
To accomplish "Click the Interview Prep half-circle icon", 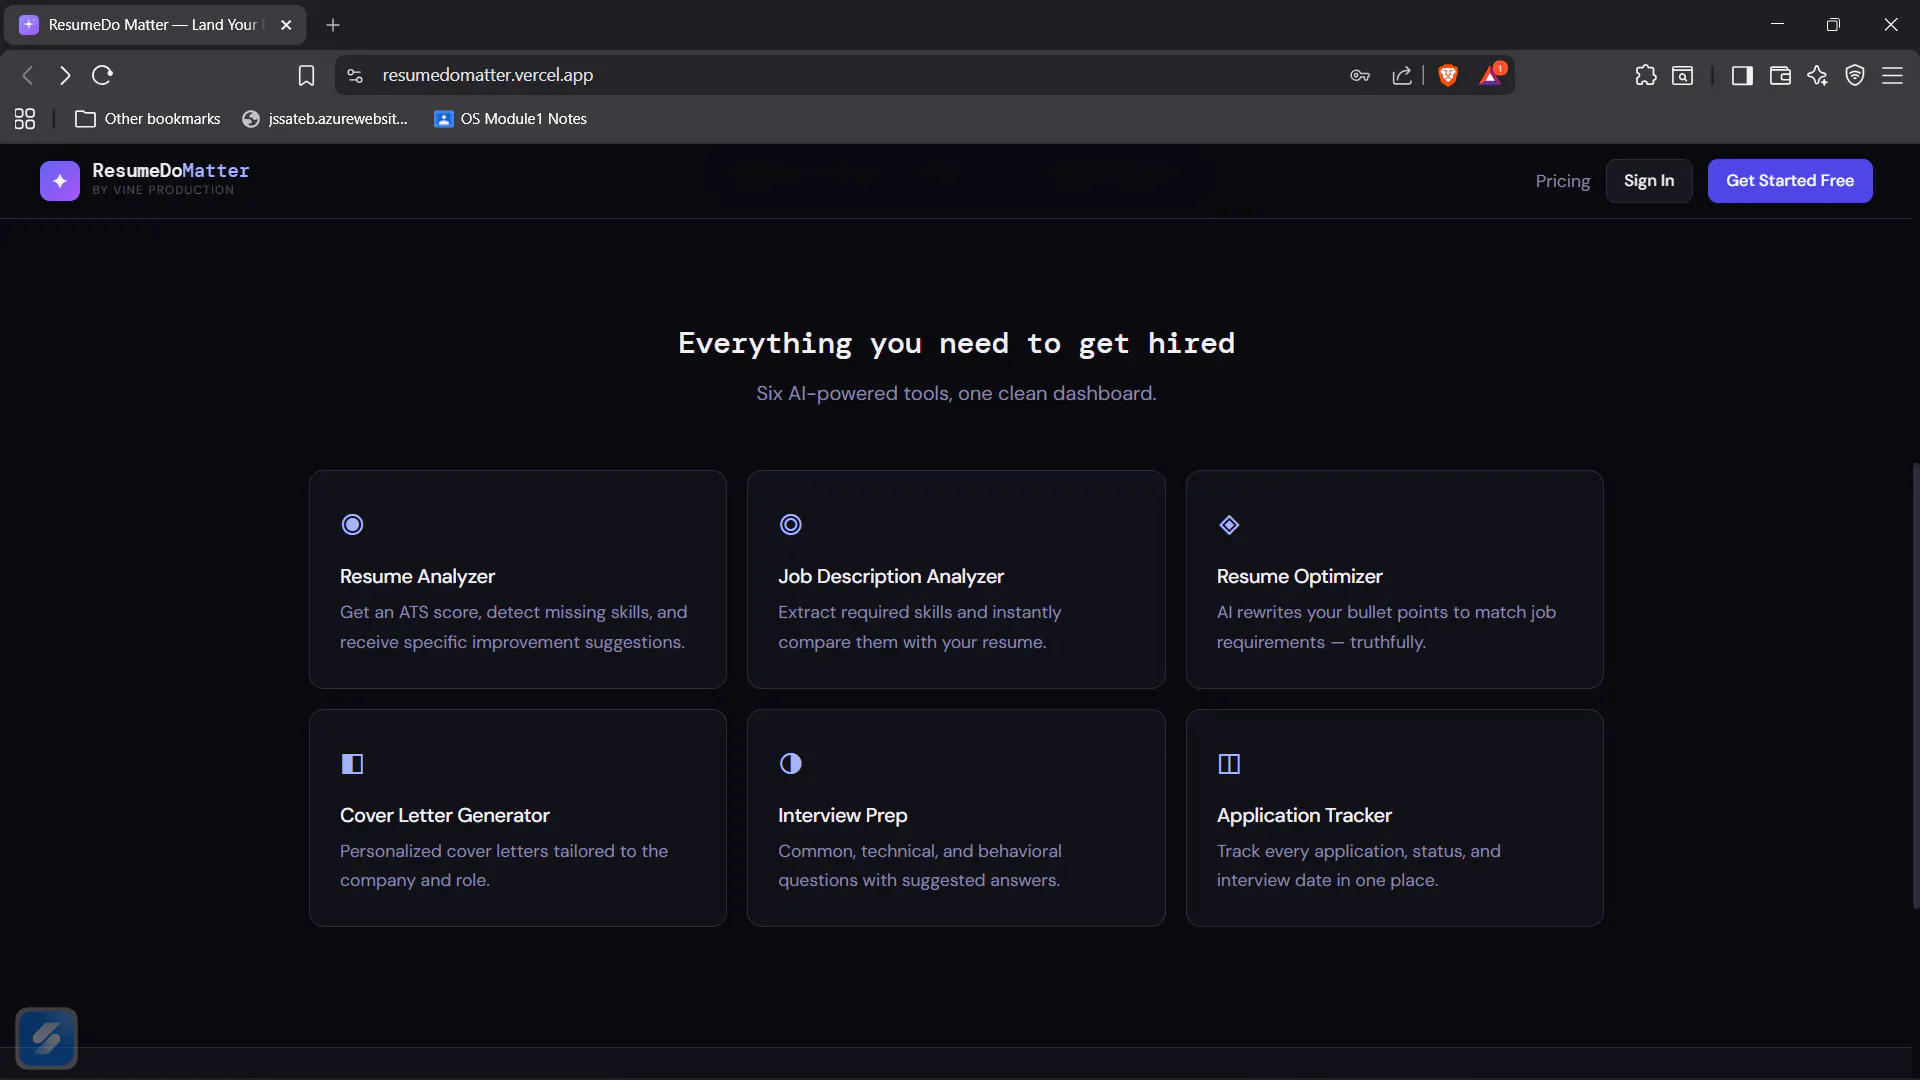I will click(x=791, y=764).
